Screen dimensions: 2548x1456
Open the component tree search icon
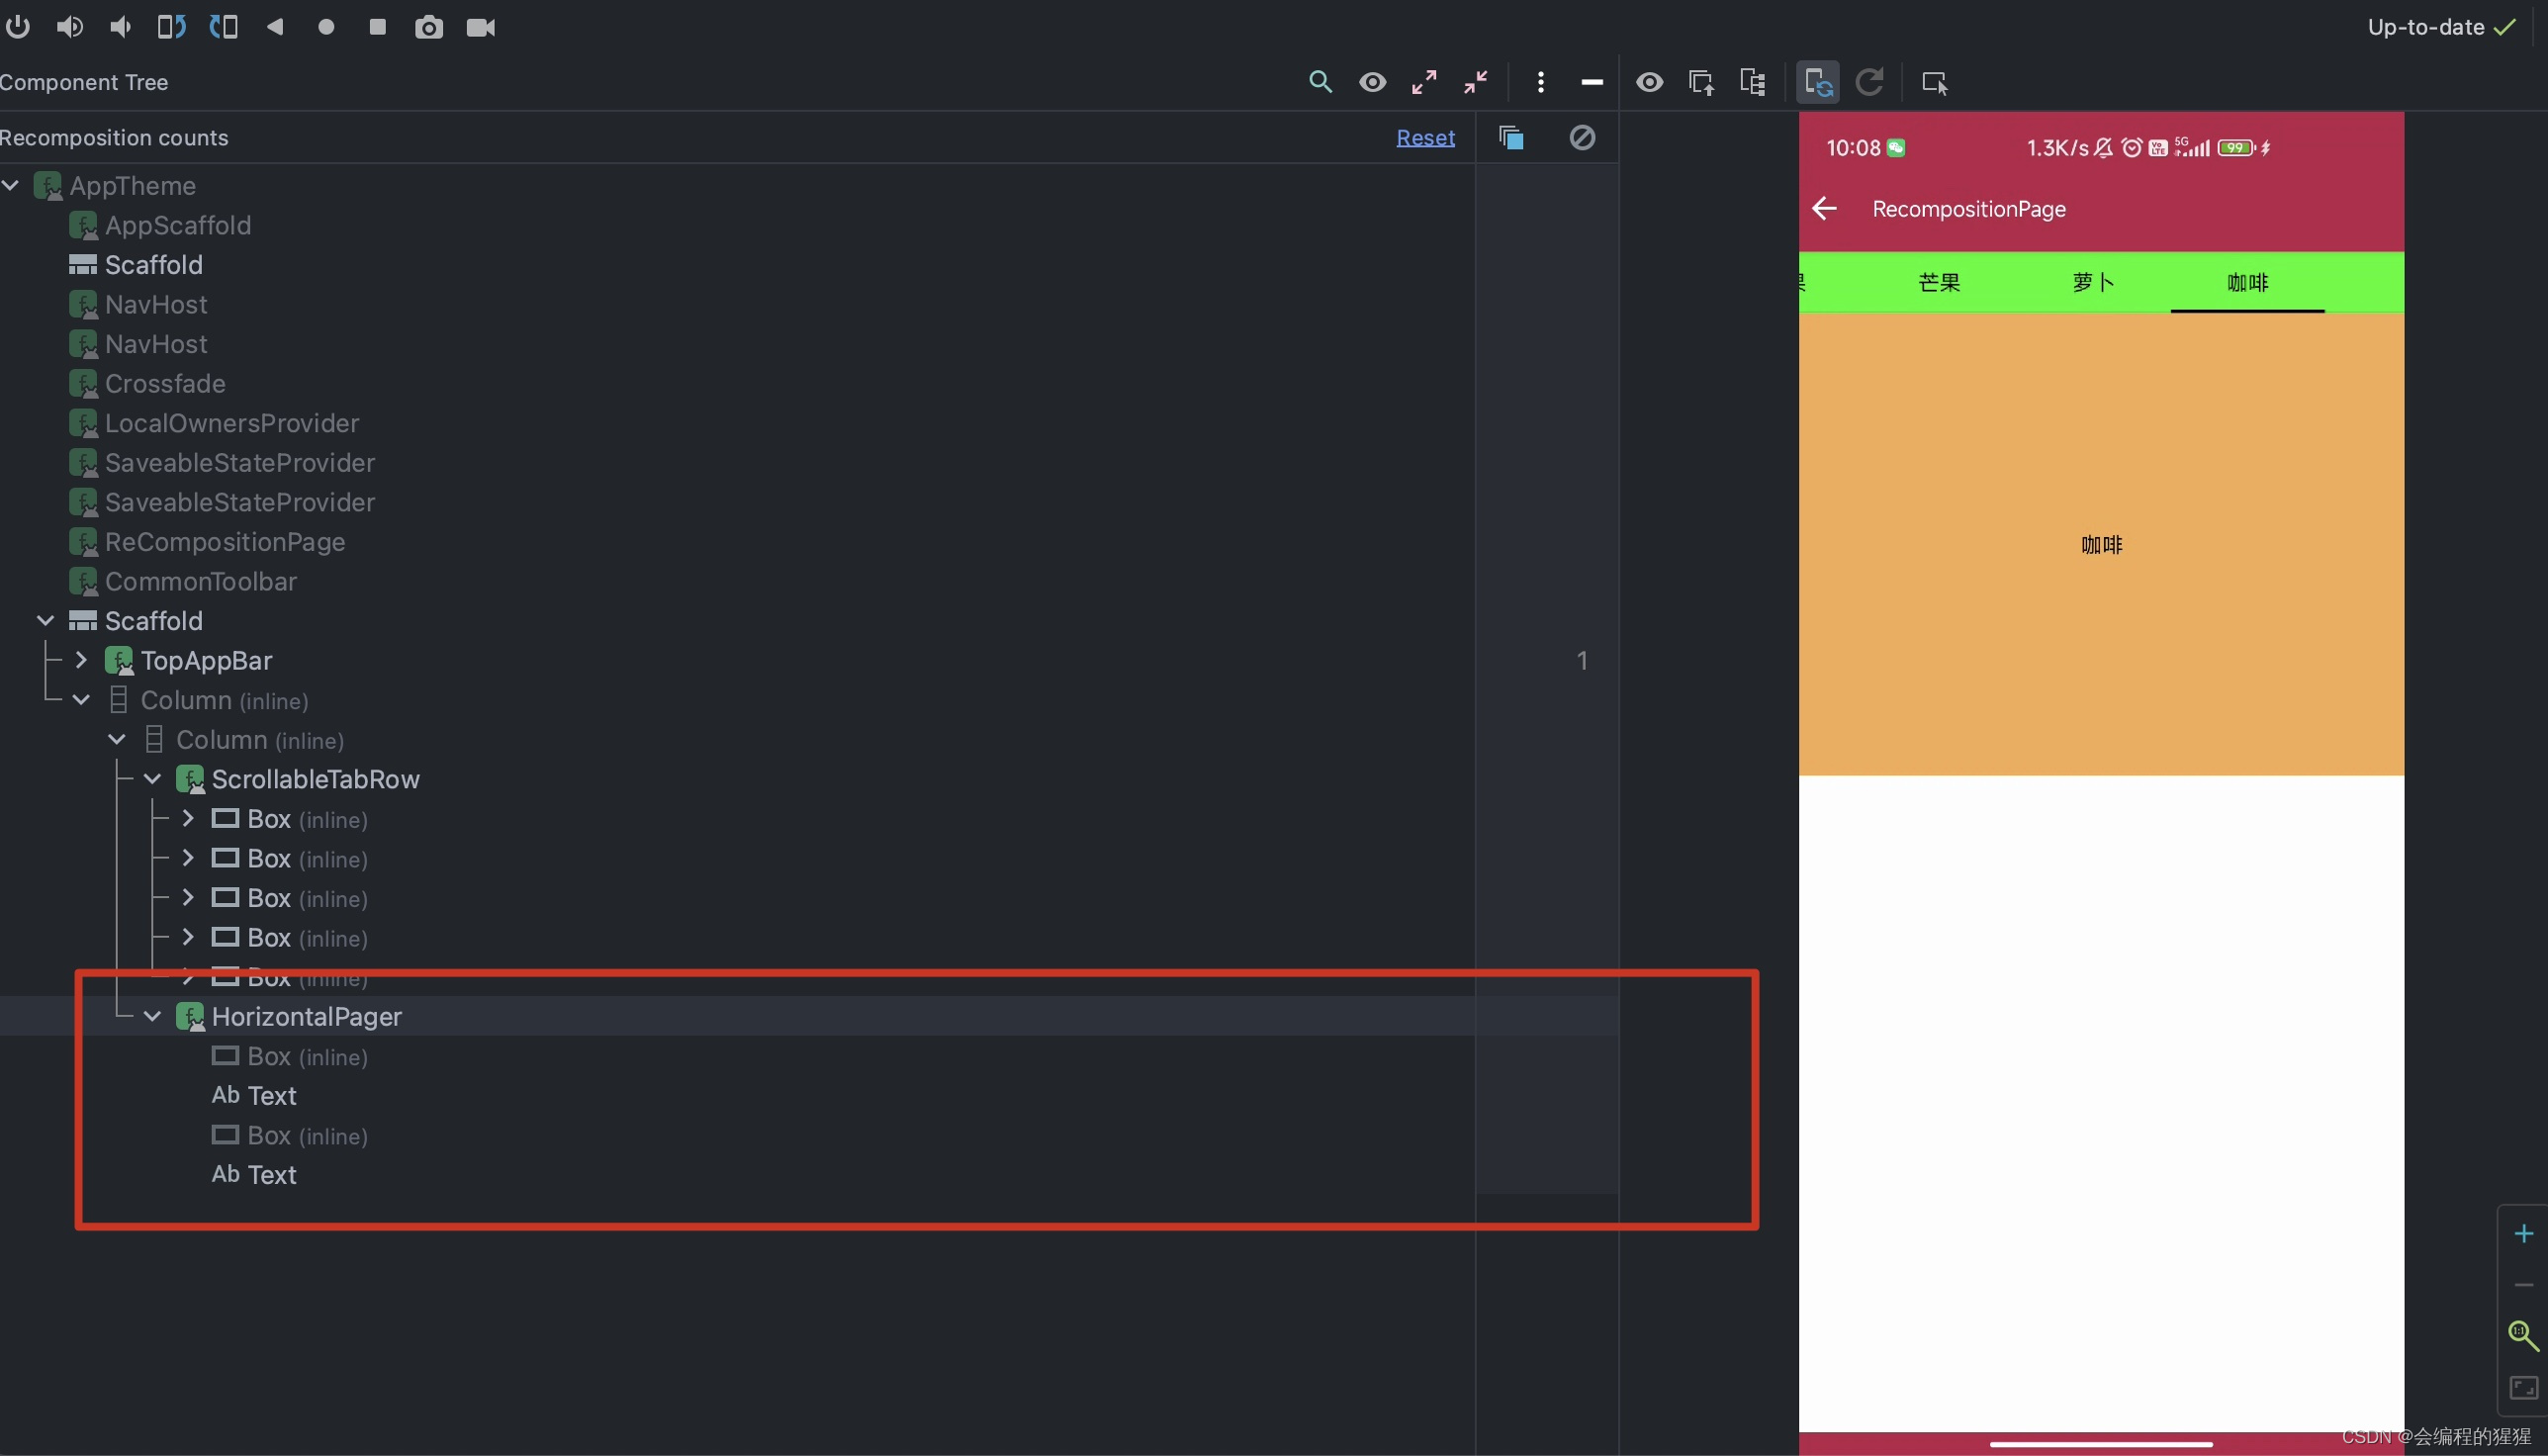click(x=1320, y=82)
